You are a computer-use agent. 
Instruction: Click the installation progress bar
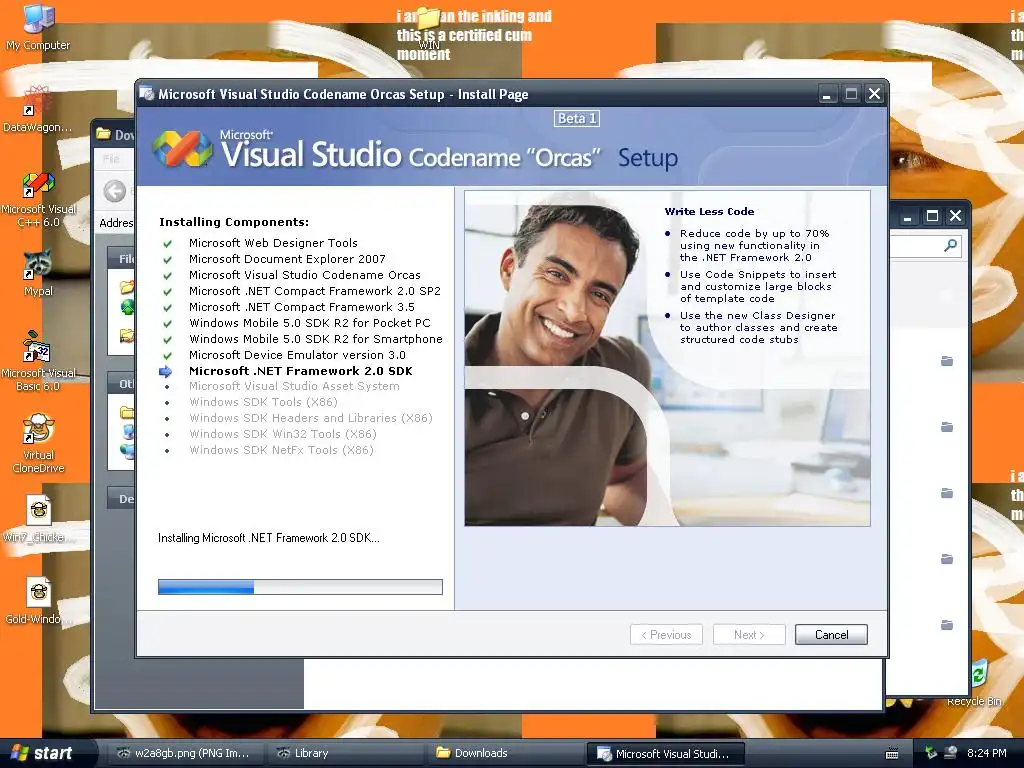(300, 586)
